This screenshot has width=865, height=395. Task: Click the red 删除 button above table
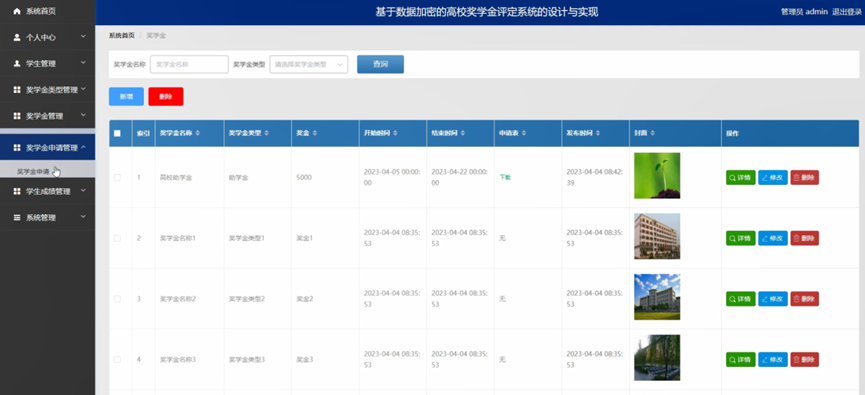click(x=165, y=97)
